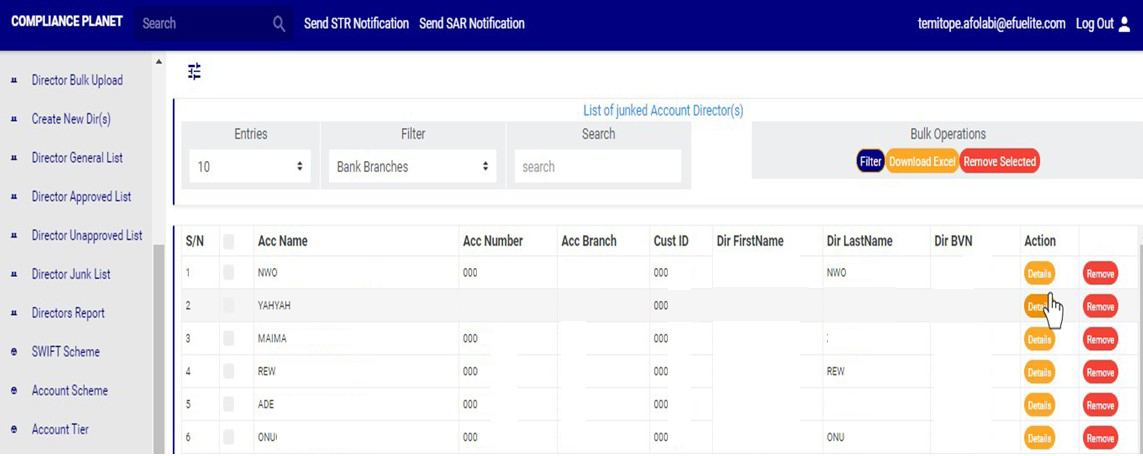The width and height of the screenshot is (1143, 456).
Task: Focus the table search input field
Action: click(597, 167)
